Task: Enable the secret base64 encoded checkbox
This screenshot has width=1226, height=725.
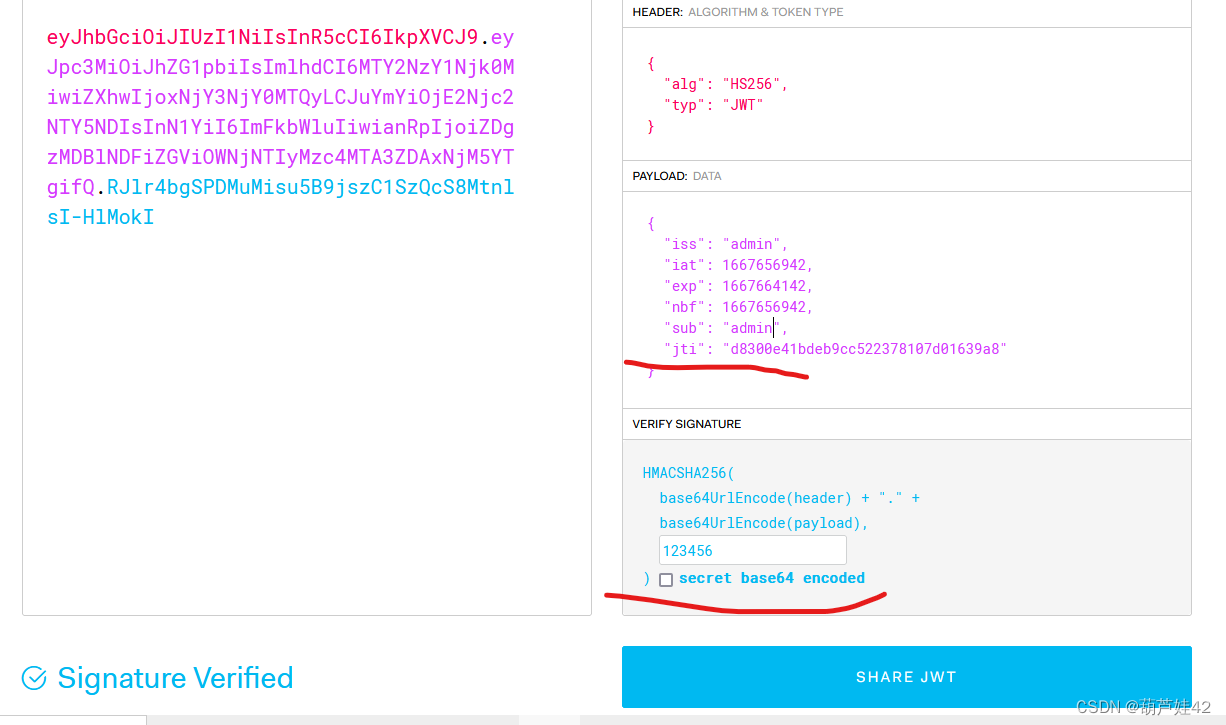Action: [x=666, y=579]
